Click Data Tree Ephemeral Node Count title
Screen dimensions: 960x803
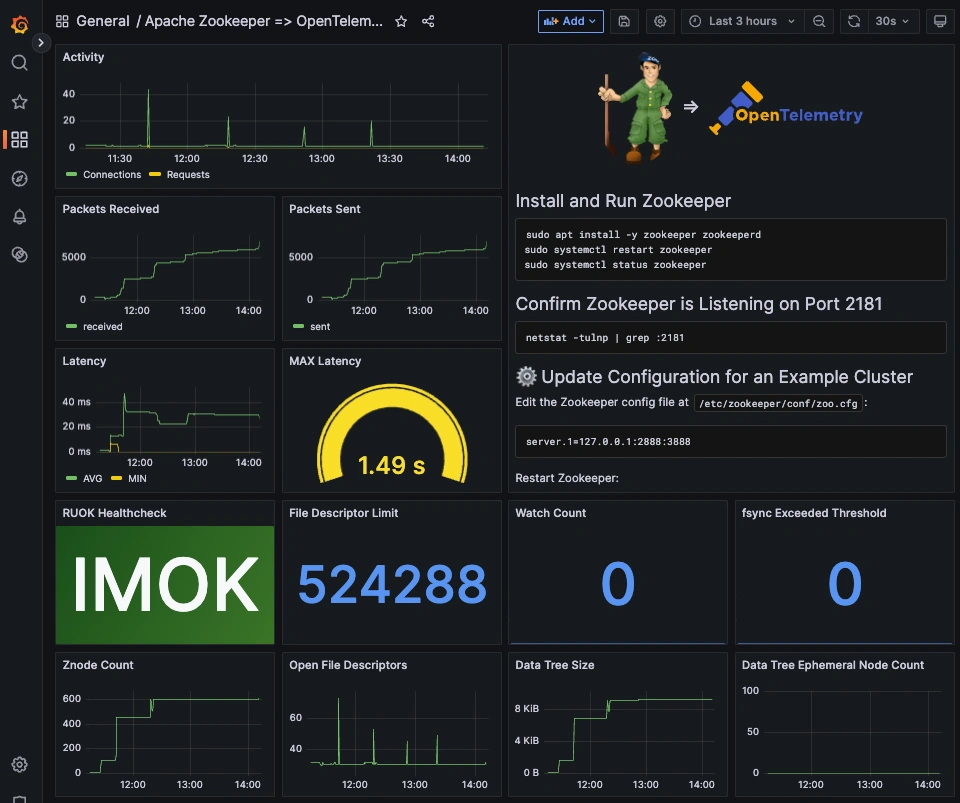click(833, 665)
